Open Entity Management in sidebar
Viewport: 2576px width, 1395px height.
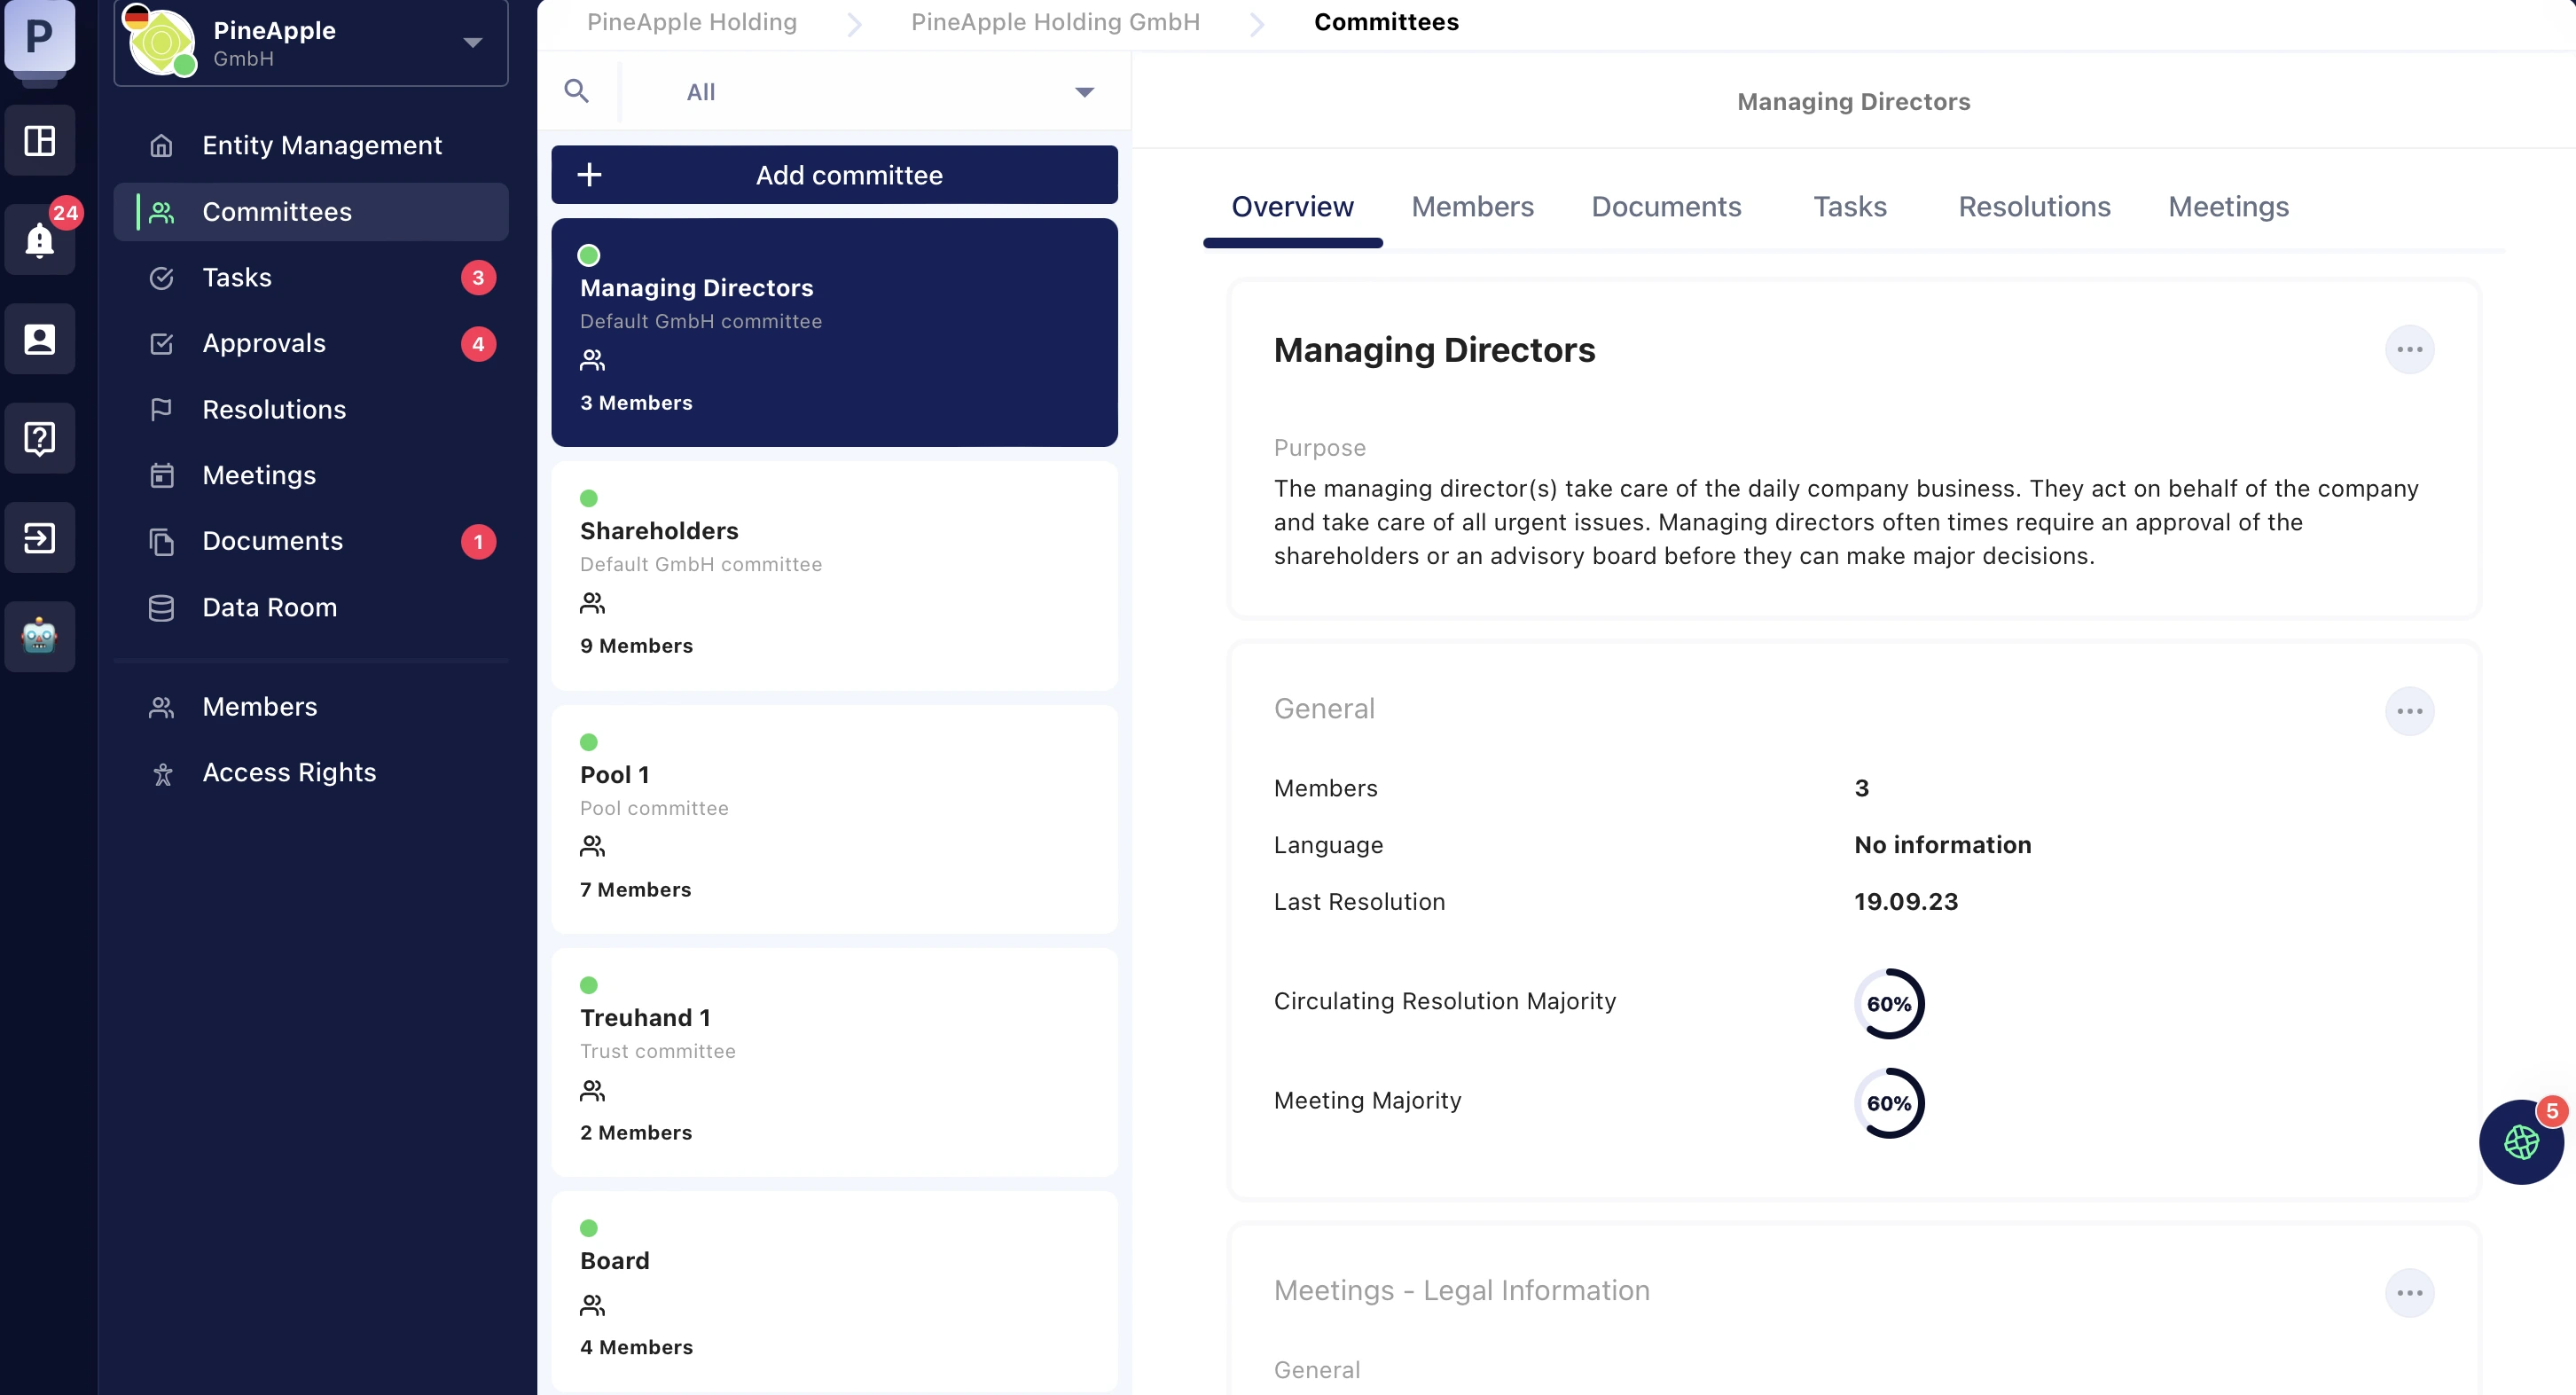311,146
